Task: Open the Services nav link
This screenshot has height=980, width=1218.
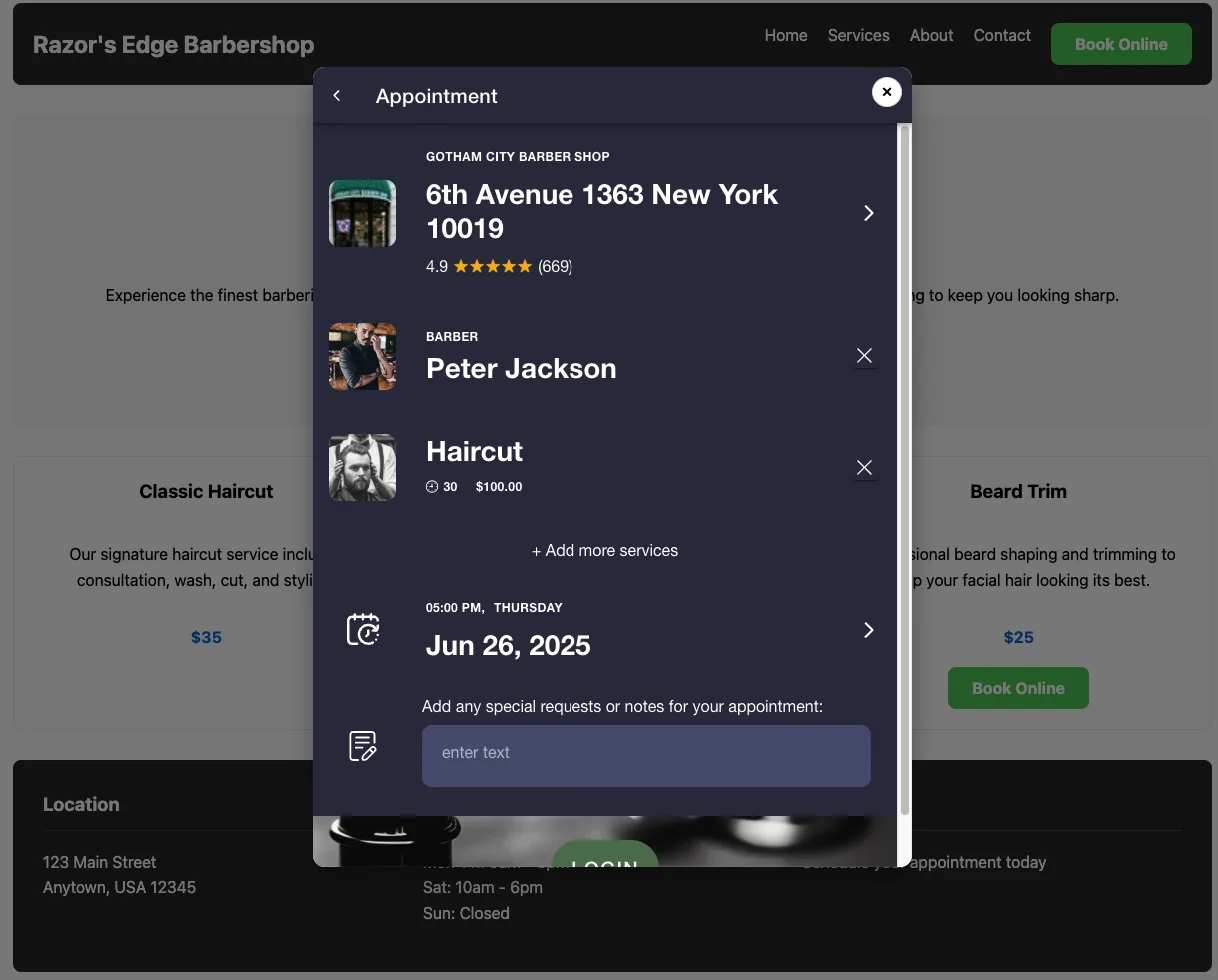Action: [x=859, y=36]
